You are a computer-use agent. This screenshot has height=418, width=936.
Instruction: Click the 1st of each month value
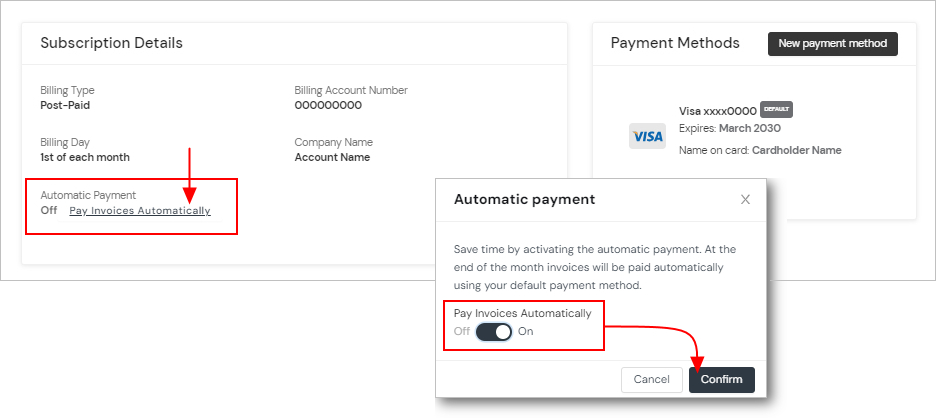coord(85,157)
